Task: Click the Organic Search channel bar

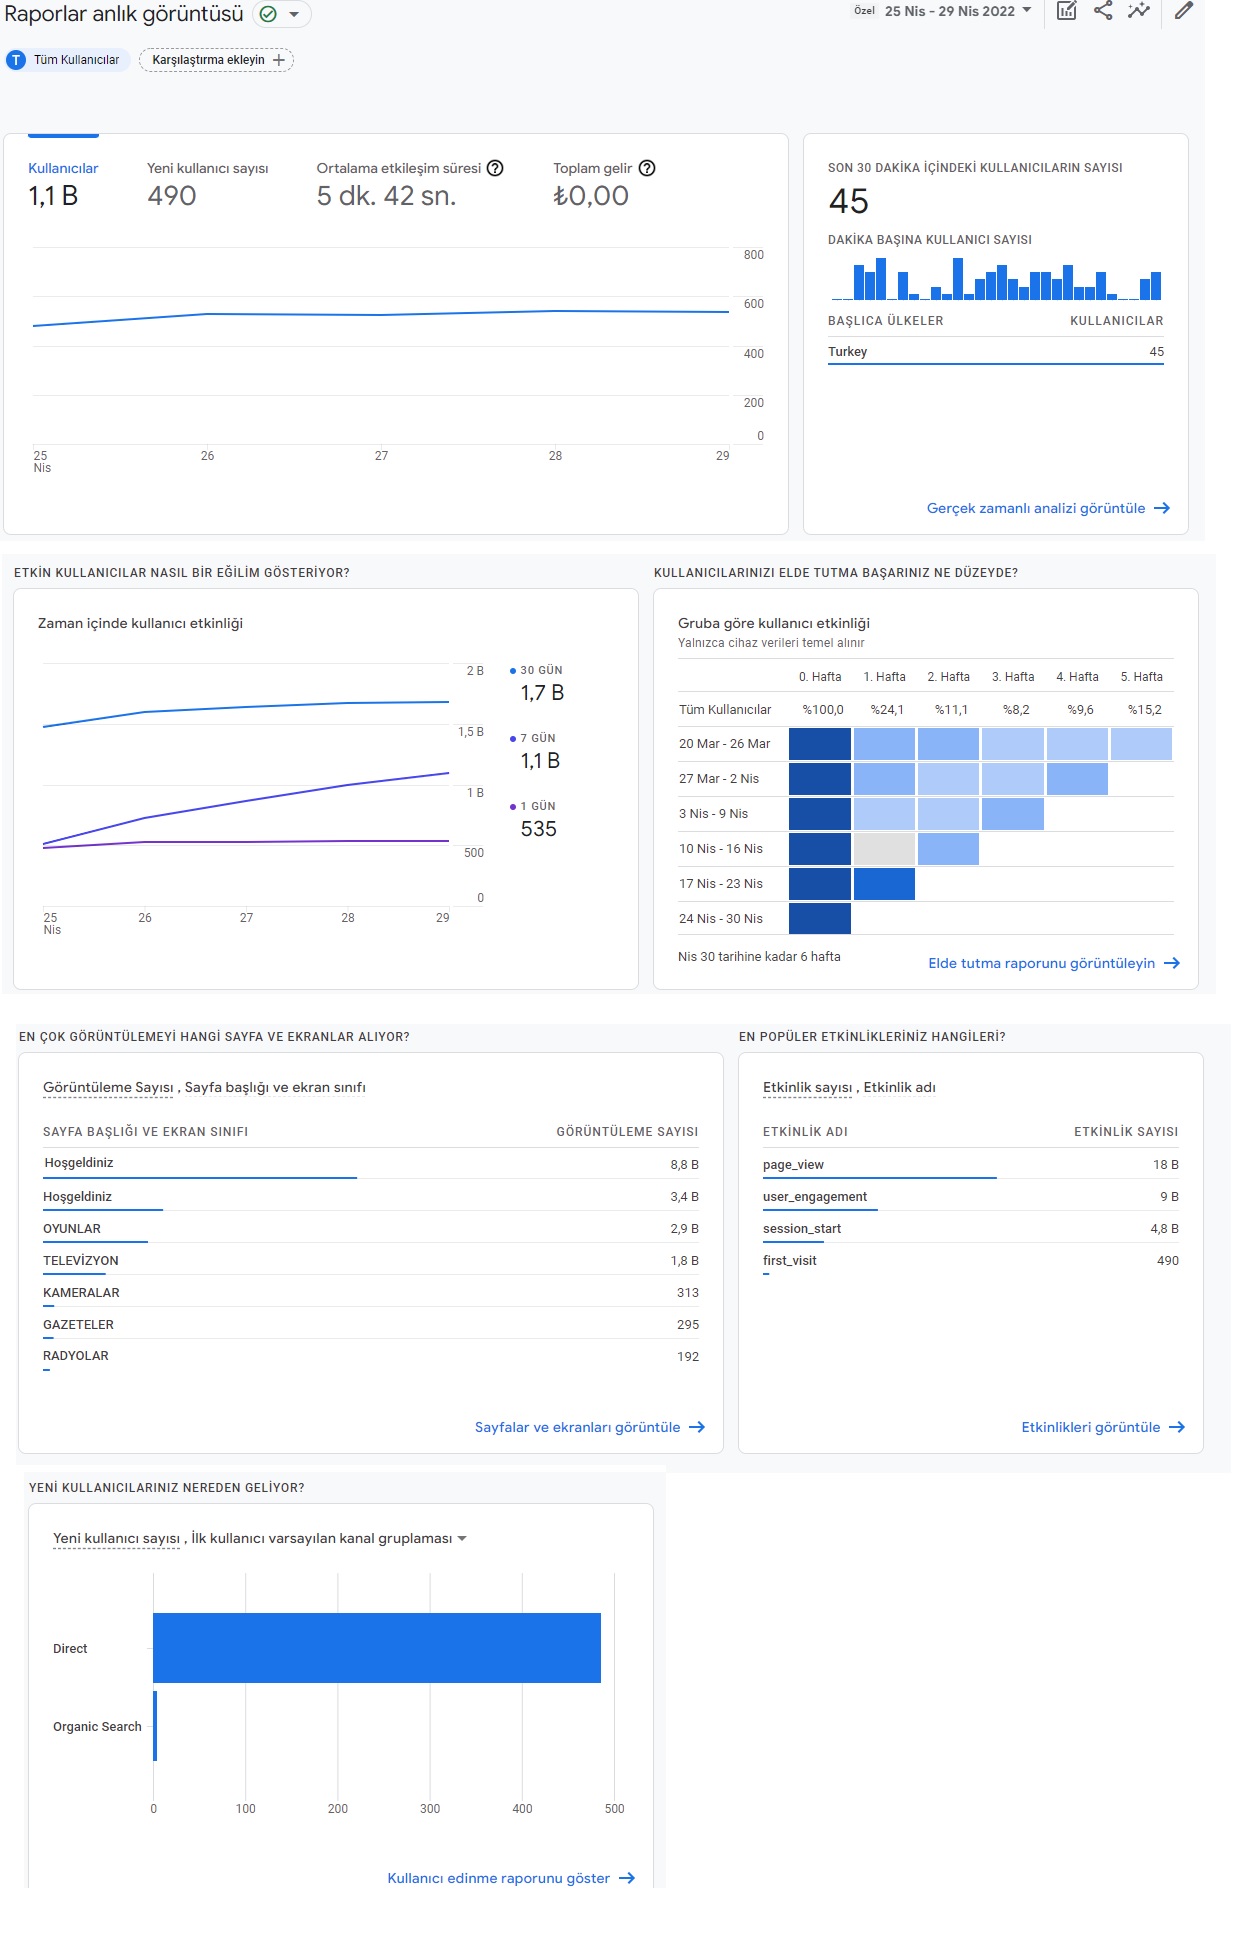Action: 155,1726
